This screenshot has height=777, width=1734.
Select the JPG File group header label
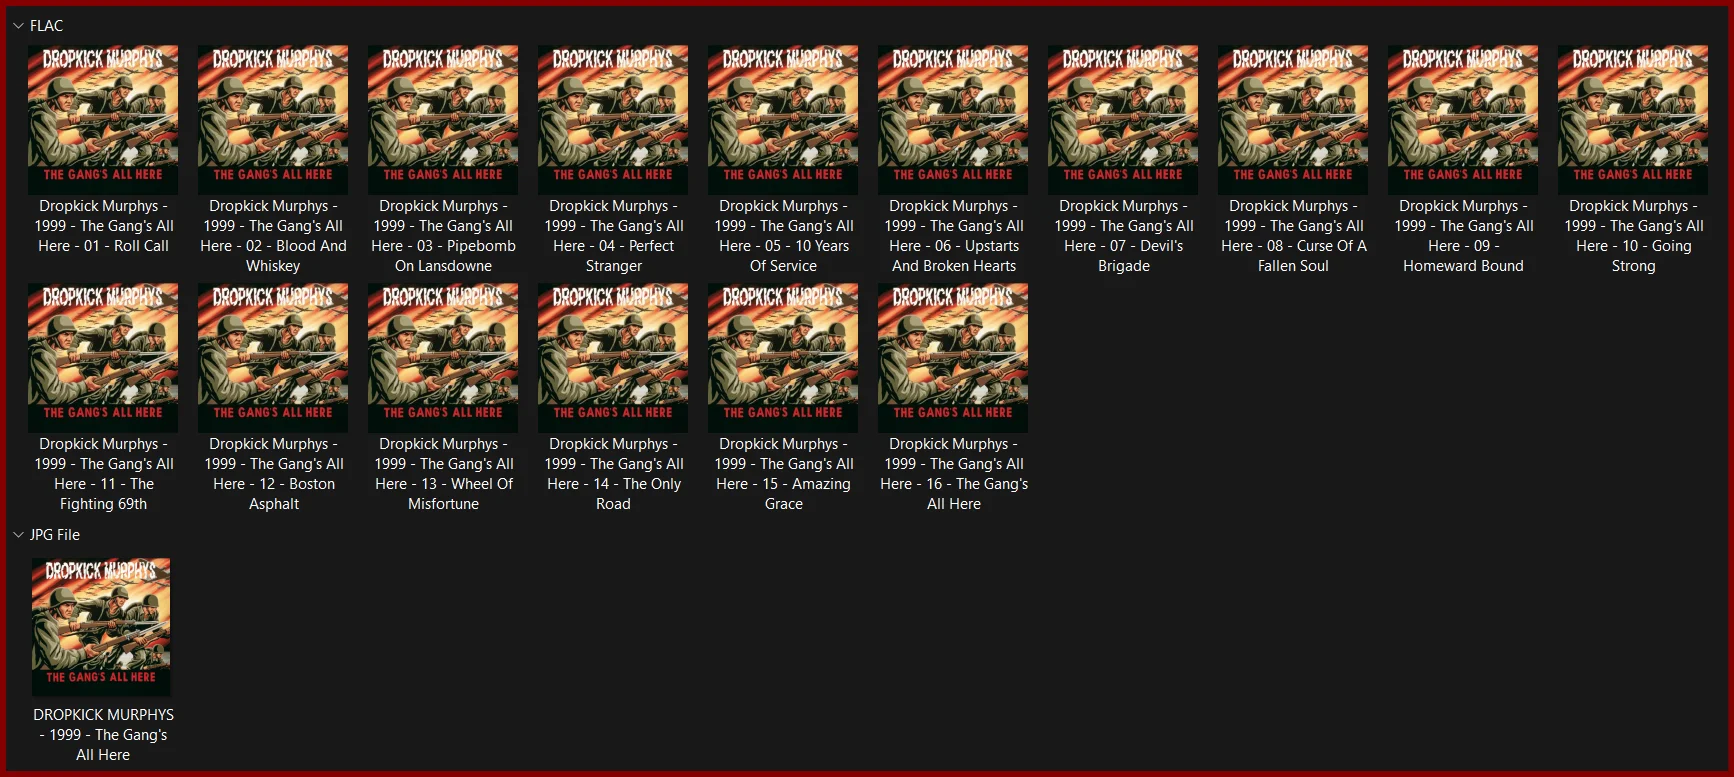pyautogui.click(x=55, y=535)
